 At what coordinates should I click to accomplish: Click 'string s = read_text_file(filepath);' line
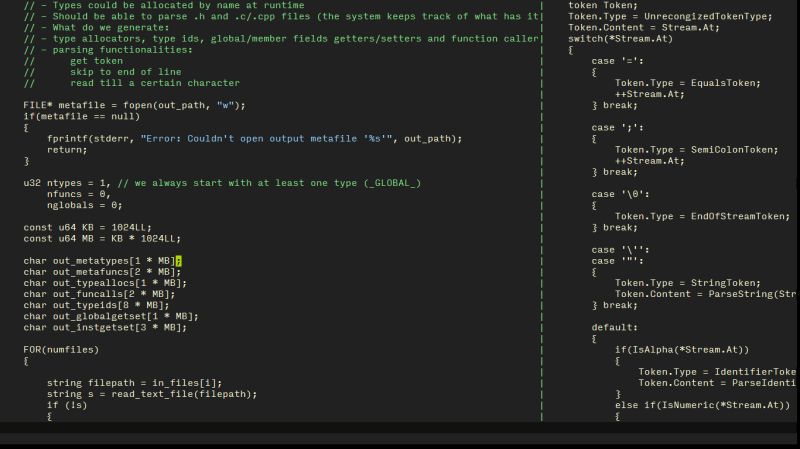pyautogui.click(x=152, y=394)
